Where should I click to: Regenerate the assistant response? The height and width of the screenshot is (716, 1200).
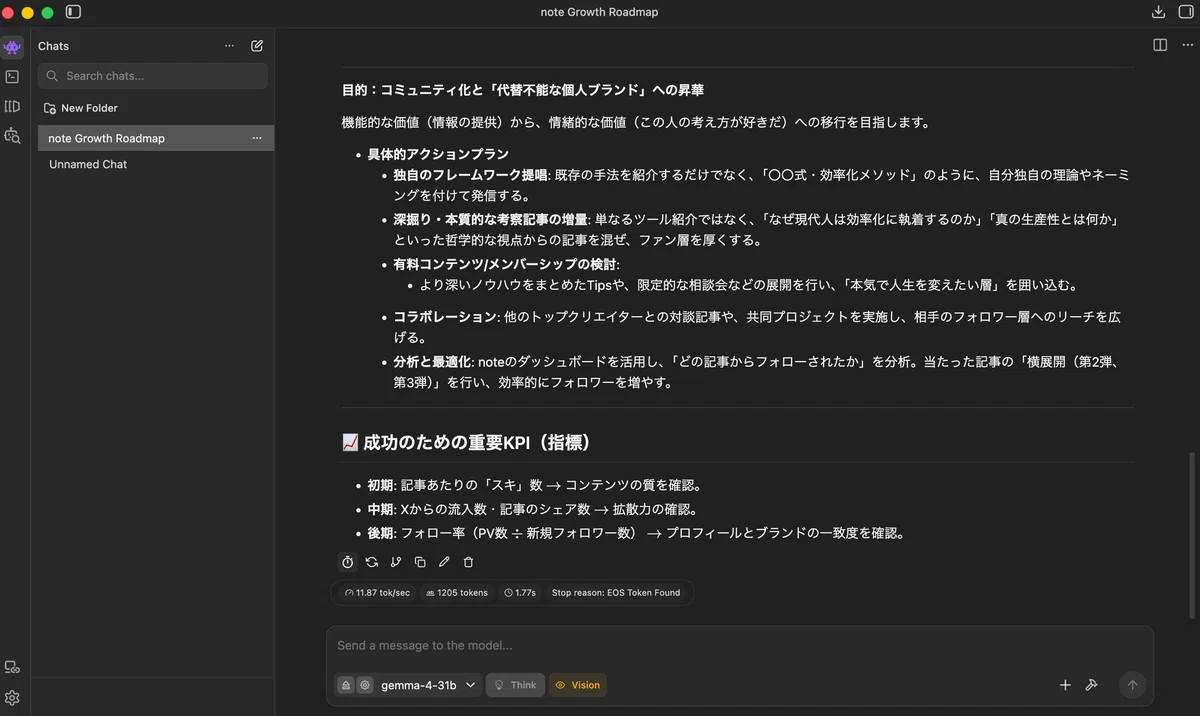[372, 562]
